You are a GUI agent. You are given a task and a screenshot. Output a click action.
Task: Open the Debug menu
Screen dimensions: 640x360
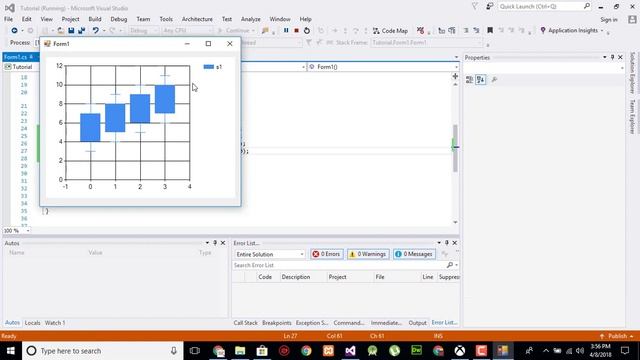(x=119, y=19)
